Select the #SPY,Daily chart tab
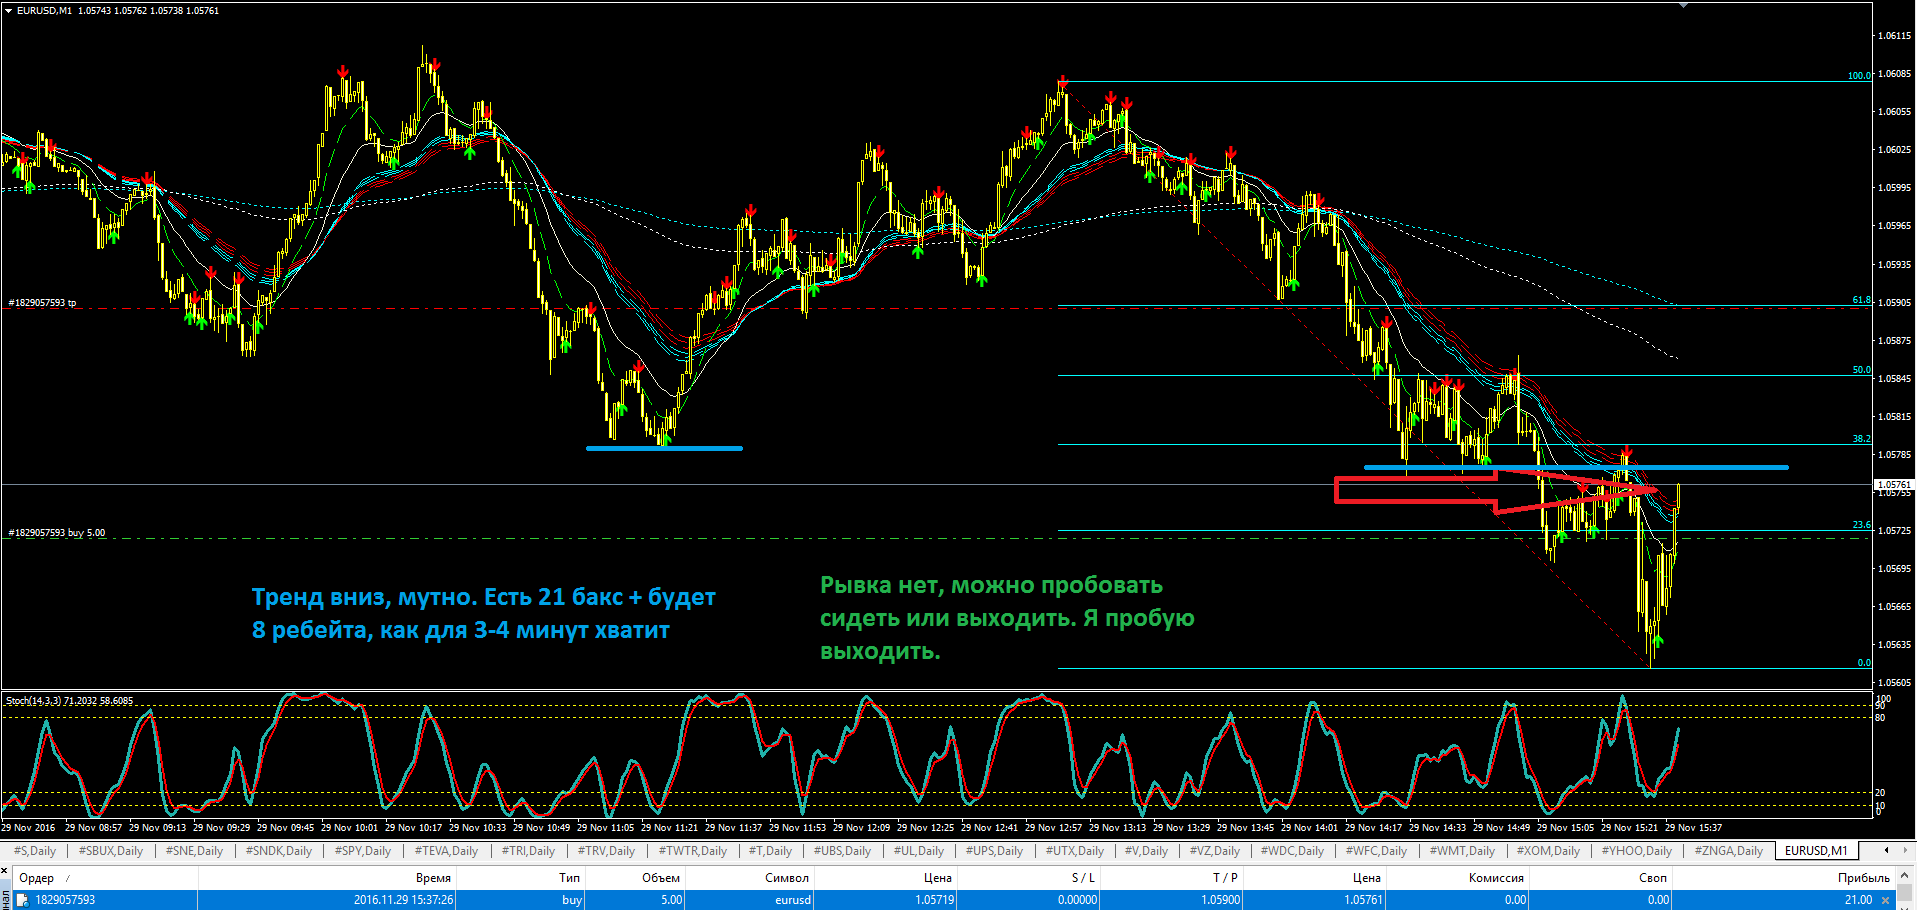 tap(362, 851)
